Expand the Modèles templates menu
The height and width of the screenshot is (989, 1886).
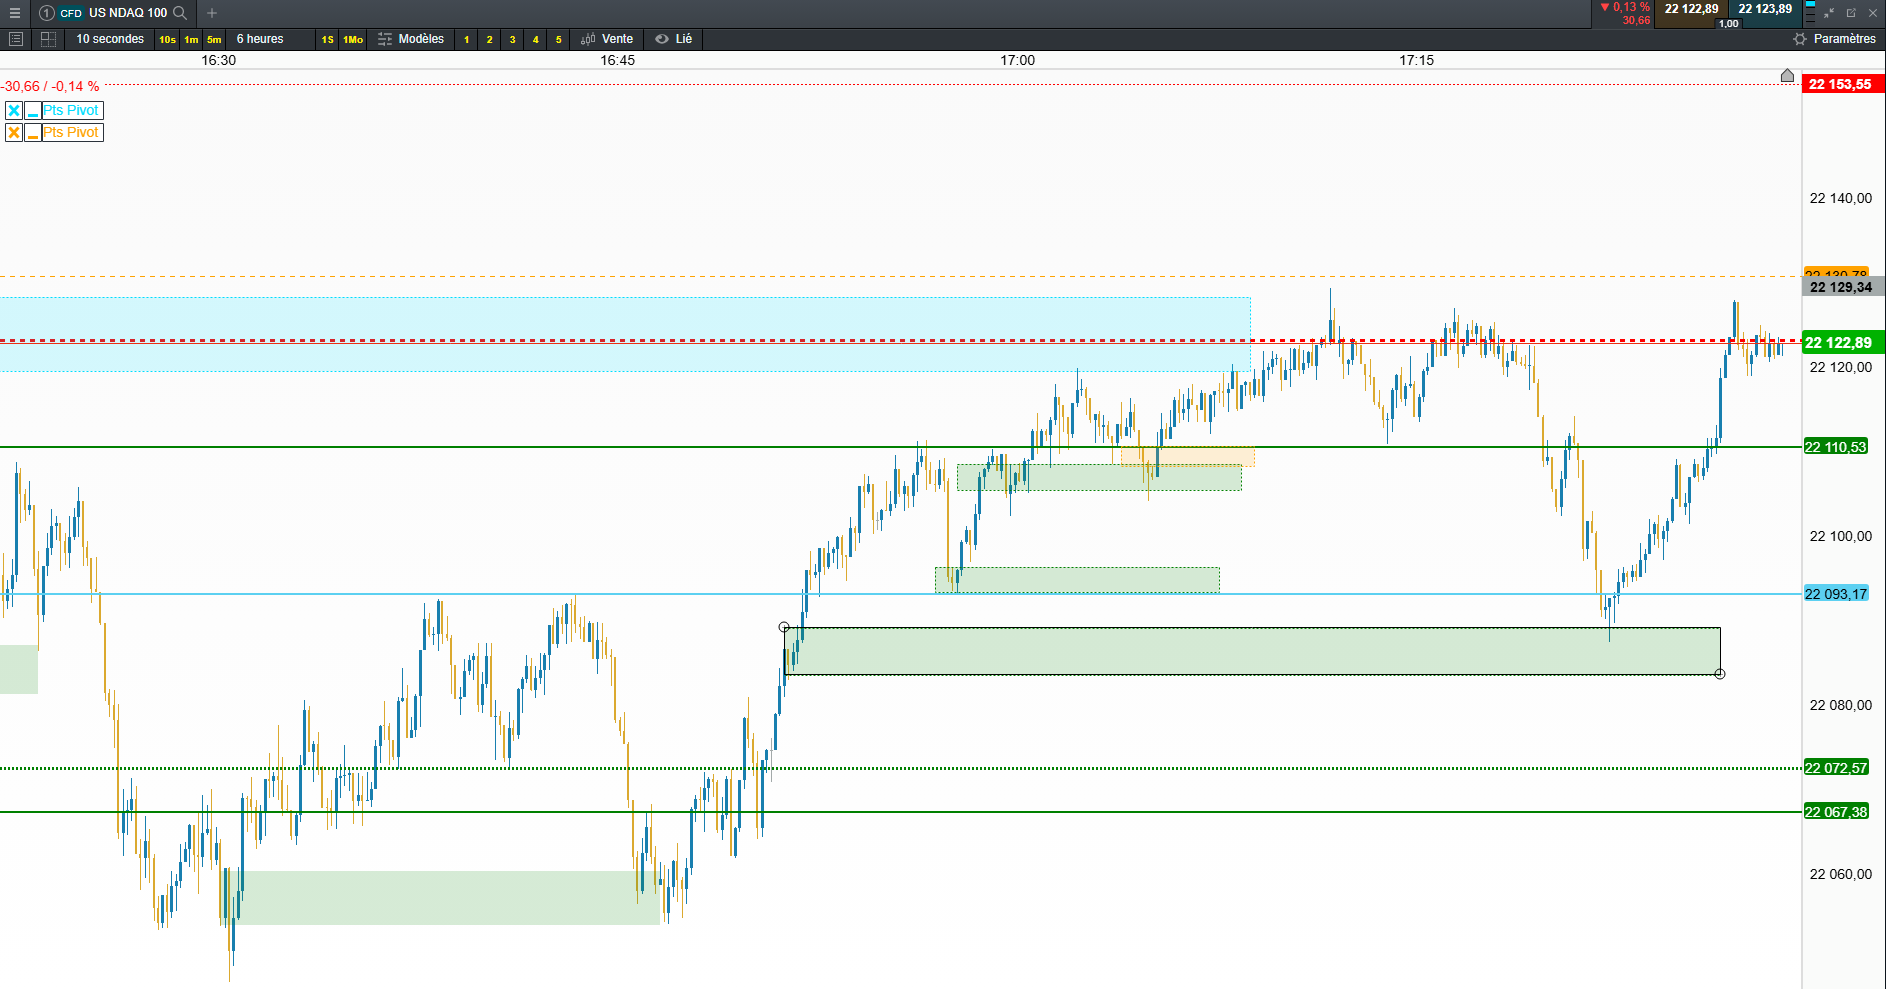point(411,39)
